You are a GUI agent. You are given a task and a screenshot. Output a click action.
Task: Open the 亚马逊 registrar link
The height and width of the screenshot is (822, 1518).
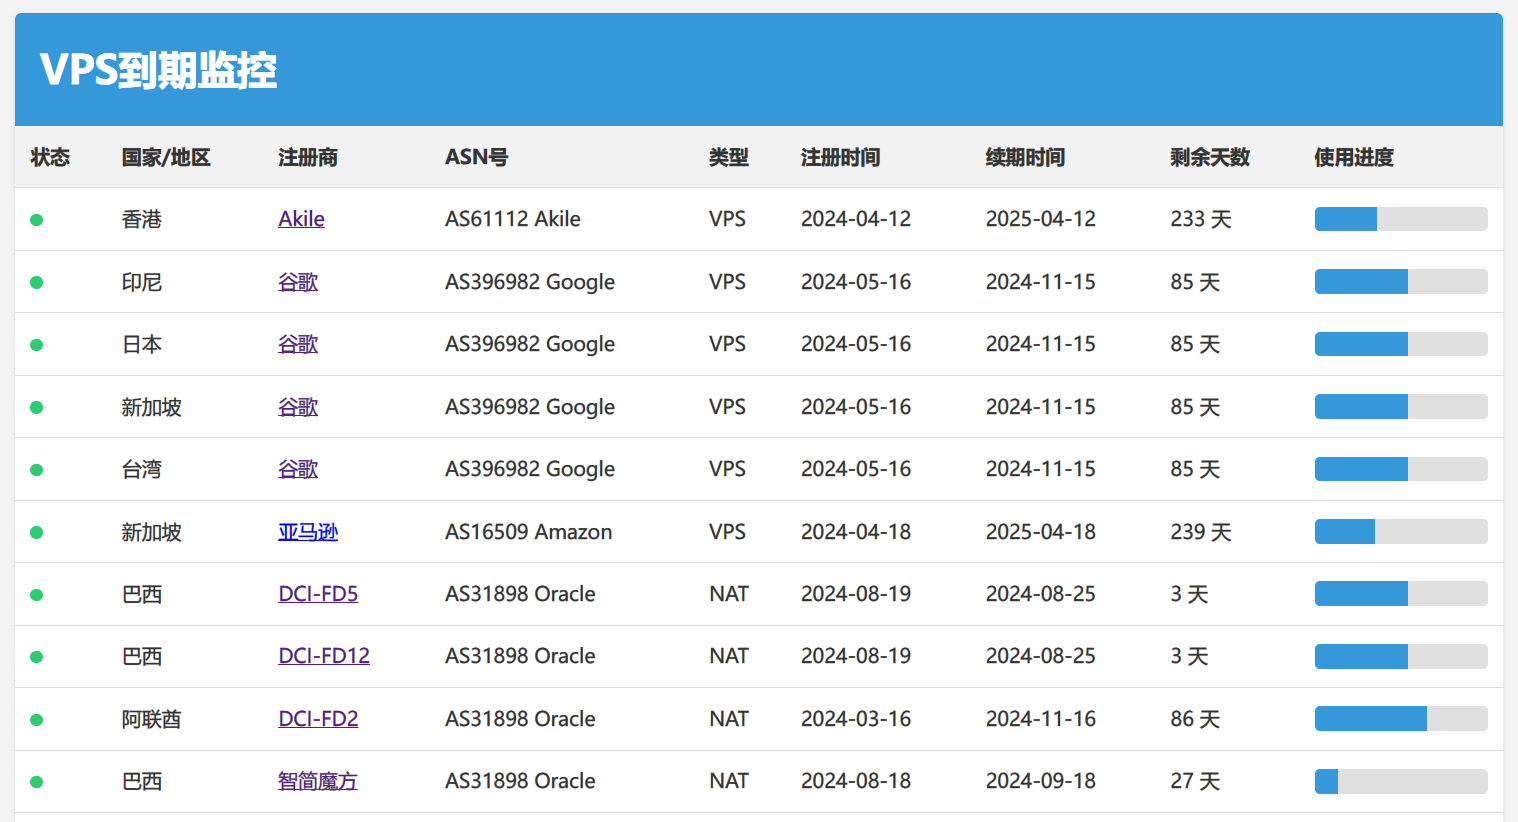[308, 532]
